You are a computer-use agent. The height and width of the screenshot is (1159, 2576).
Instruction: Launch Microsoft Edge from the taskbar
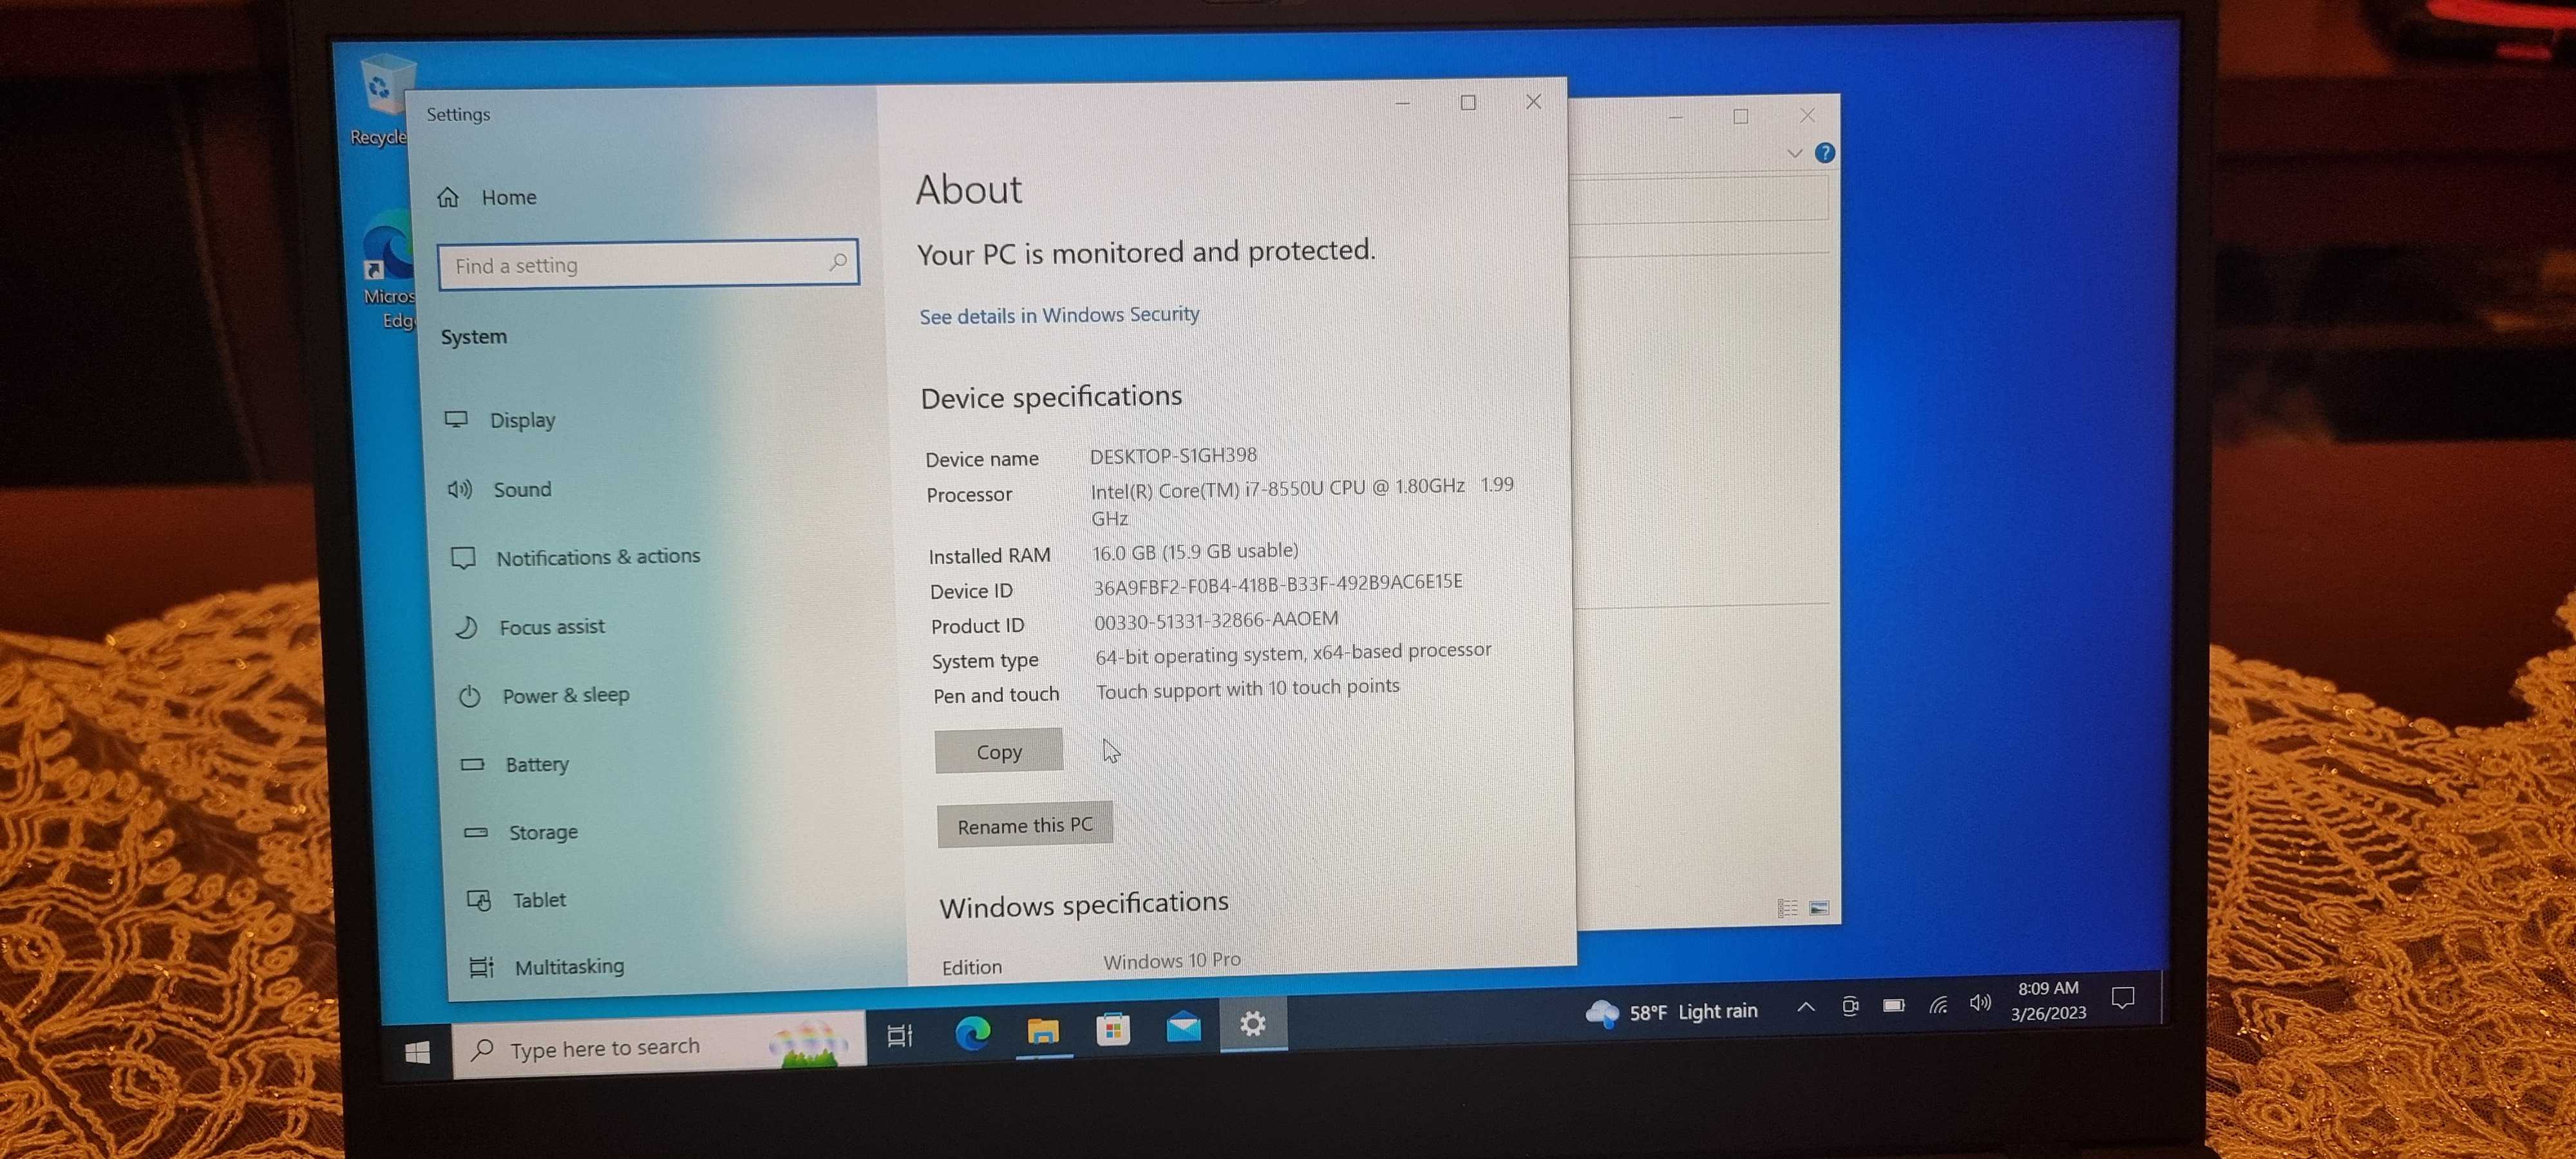click(972, 1032)
